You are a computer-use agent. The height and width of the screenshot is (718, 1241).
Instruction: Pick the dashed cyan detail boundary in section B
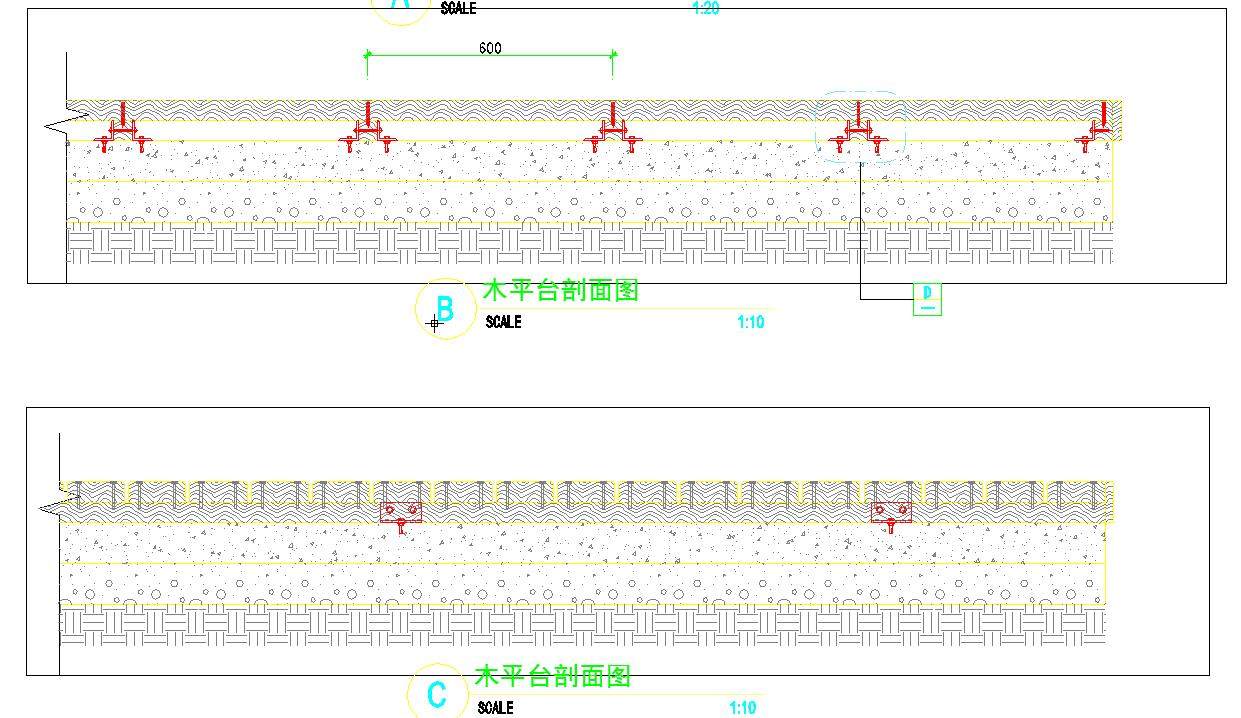(861, 127)
